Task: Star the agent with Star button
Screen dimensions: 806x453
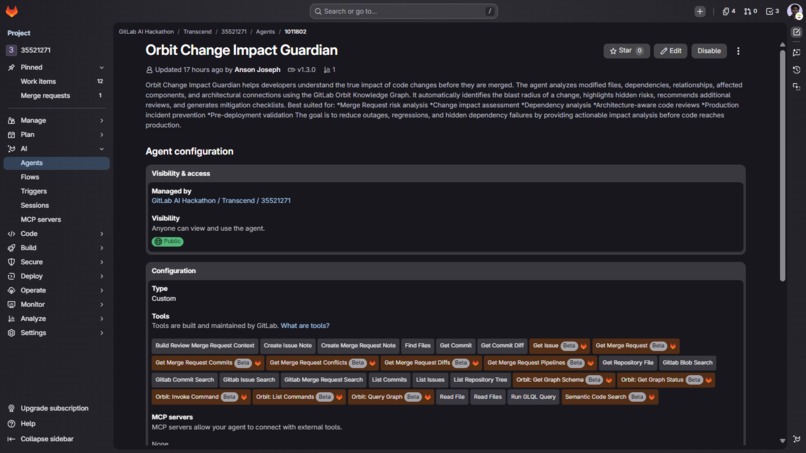Action: 626,51
